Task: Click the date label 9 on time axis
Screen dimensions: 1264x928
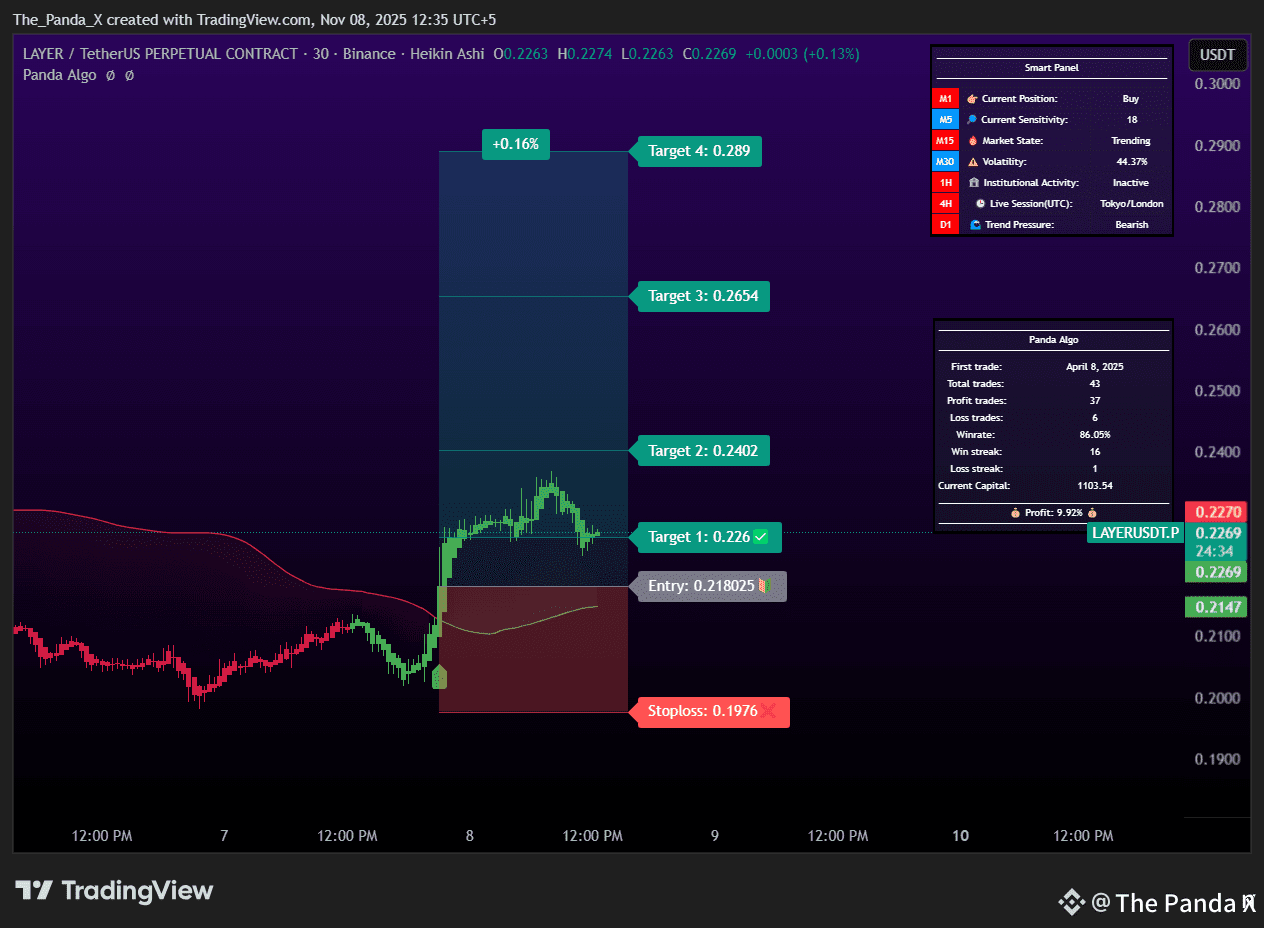Action: tap(714, 836)
